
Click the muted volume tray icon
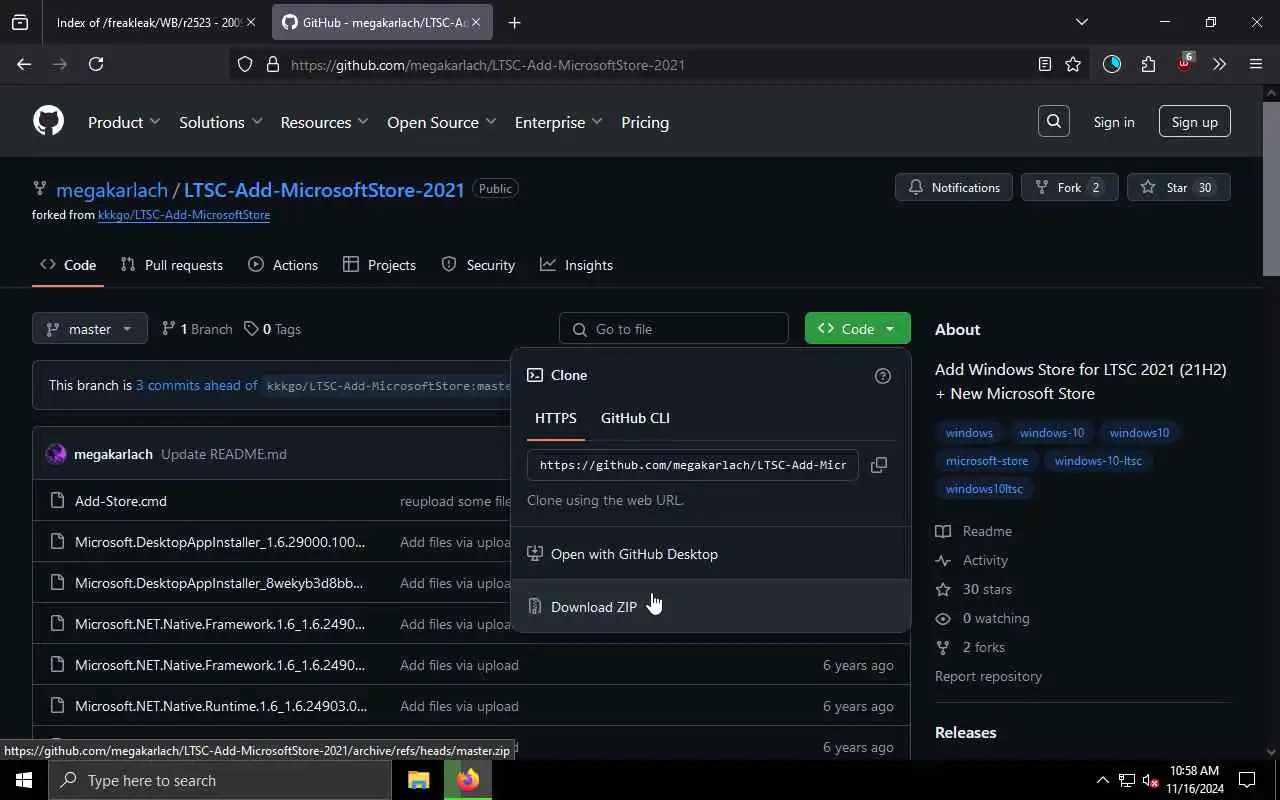point(1150,780)
